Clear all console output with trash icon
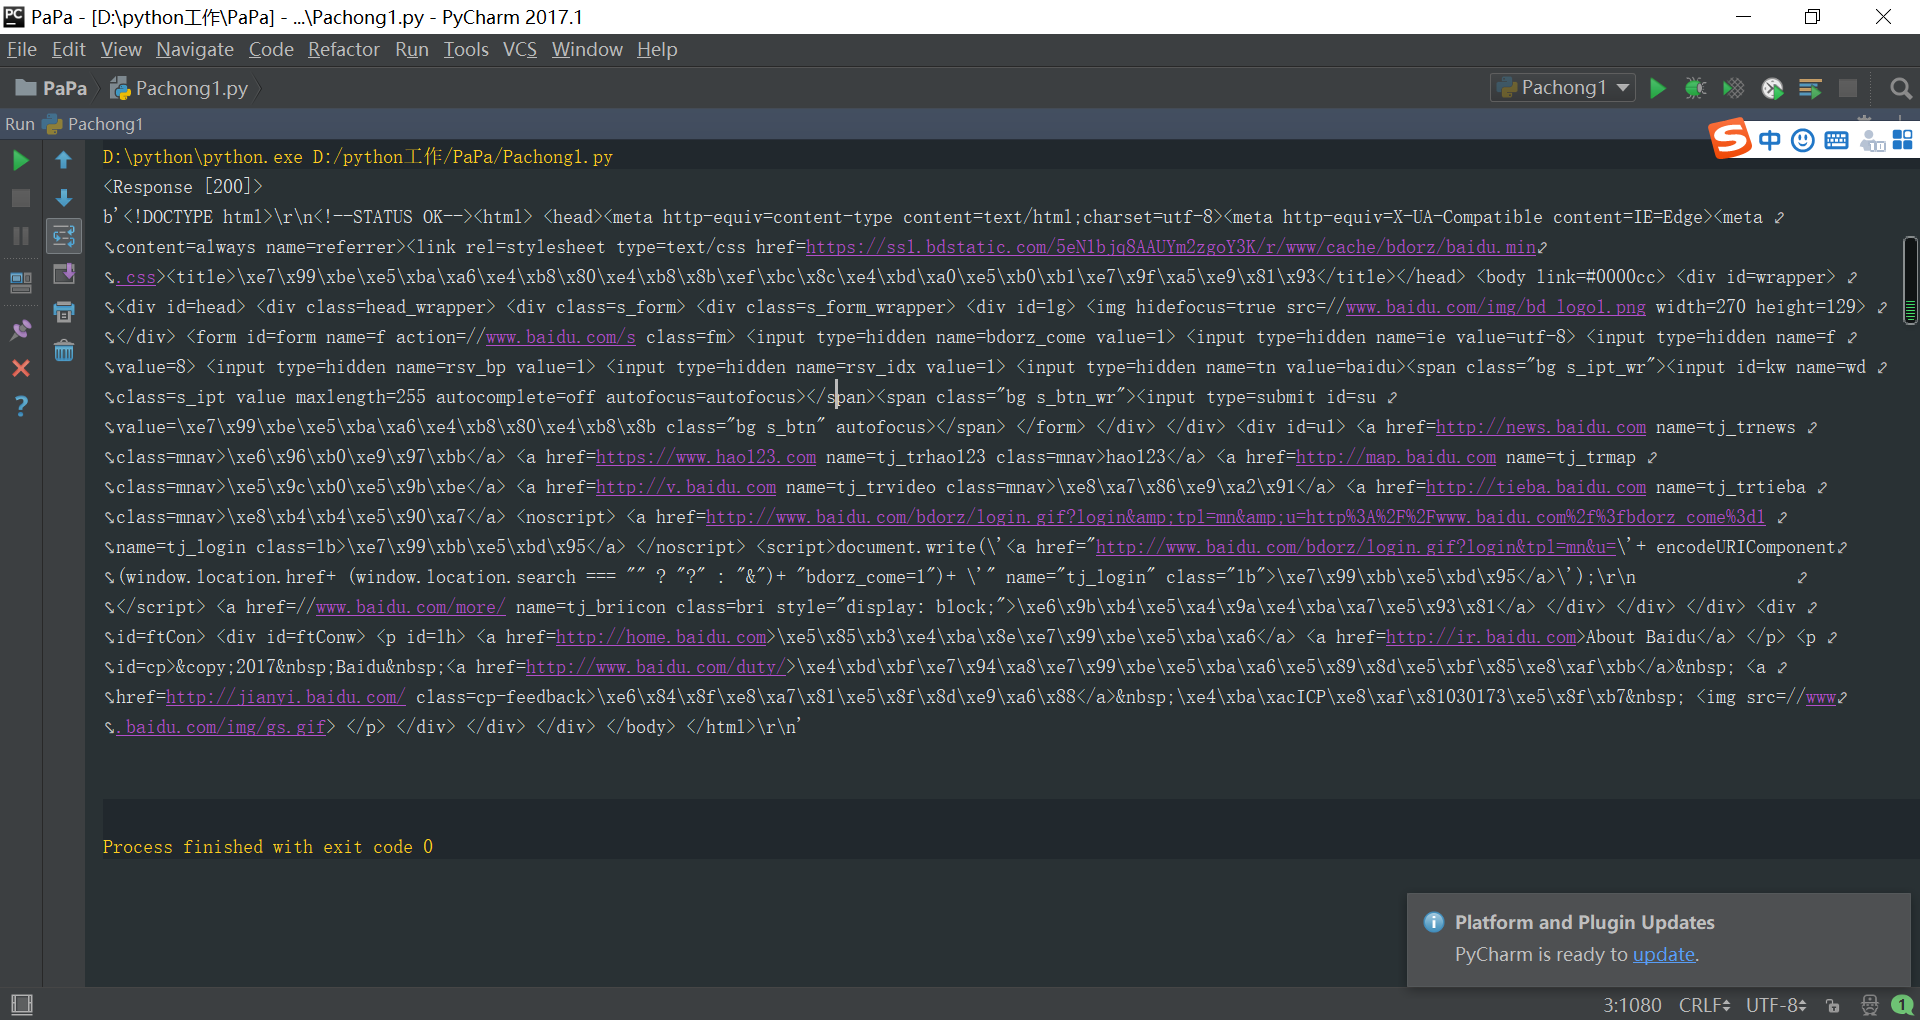This screenshot has width=1920, height=1020. coord(64,351)
